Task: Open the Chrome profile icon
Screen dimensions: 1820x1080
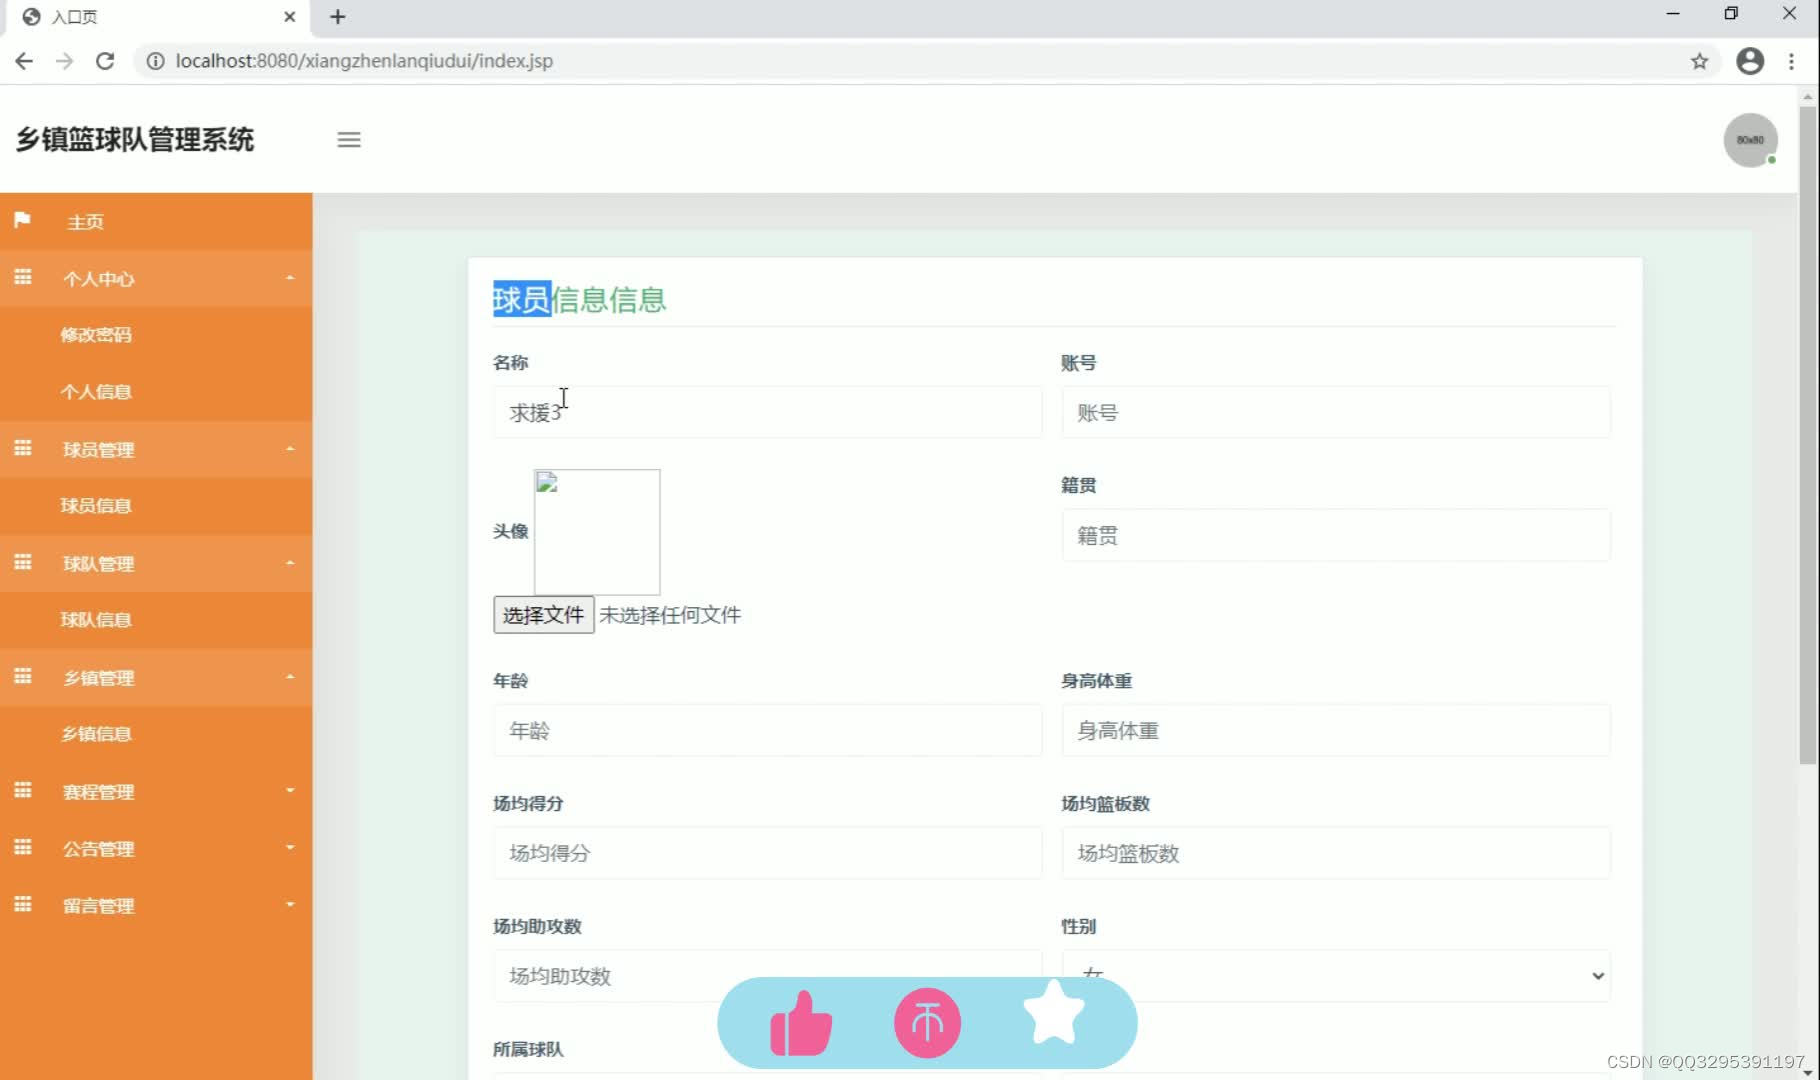Action: click(x=1750, y=61)
